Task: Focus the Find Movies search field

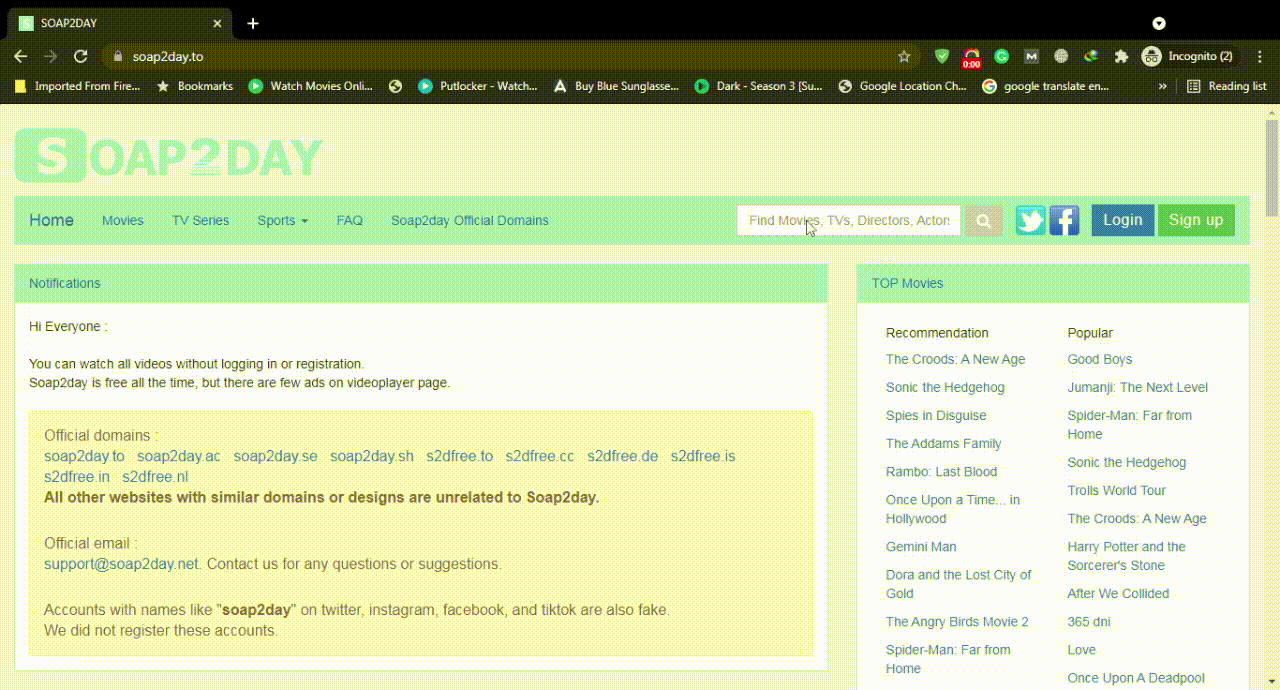Action: click(849, 221)
